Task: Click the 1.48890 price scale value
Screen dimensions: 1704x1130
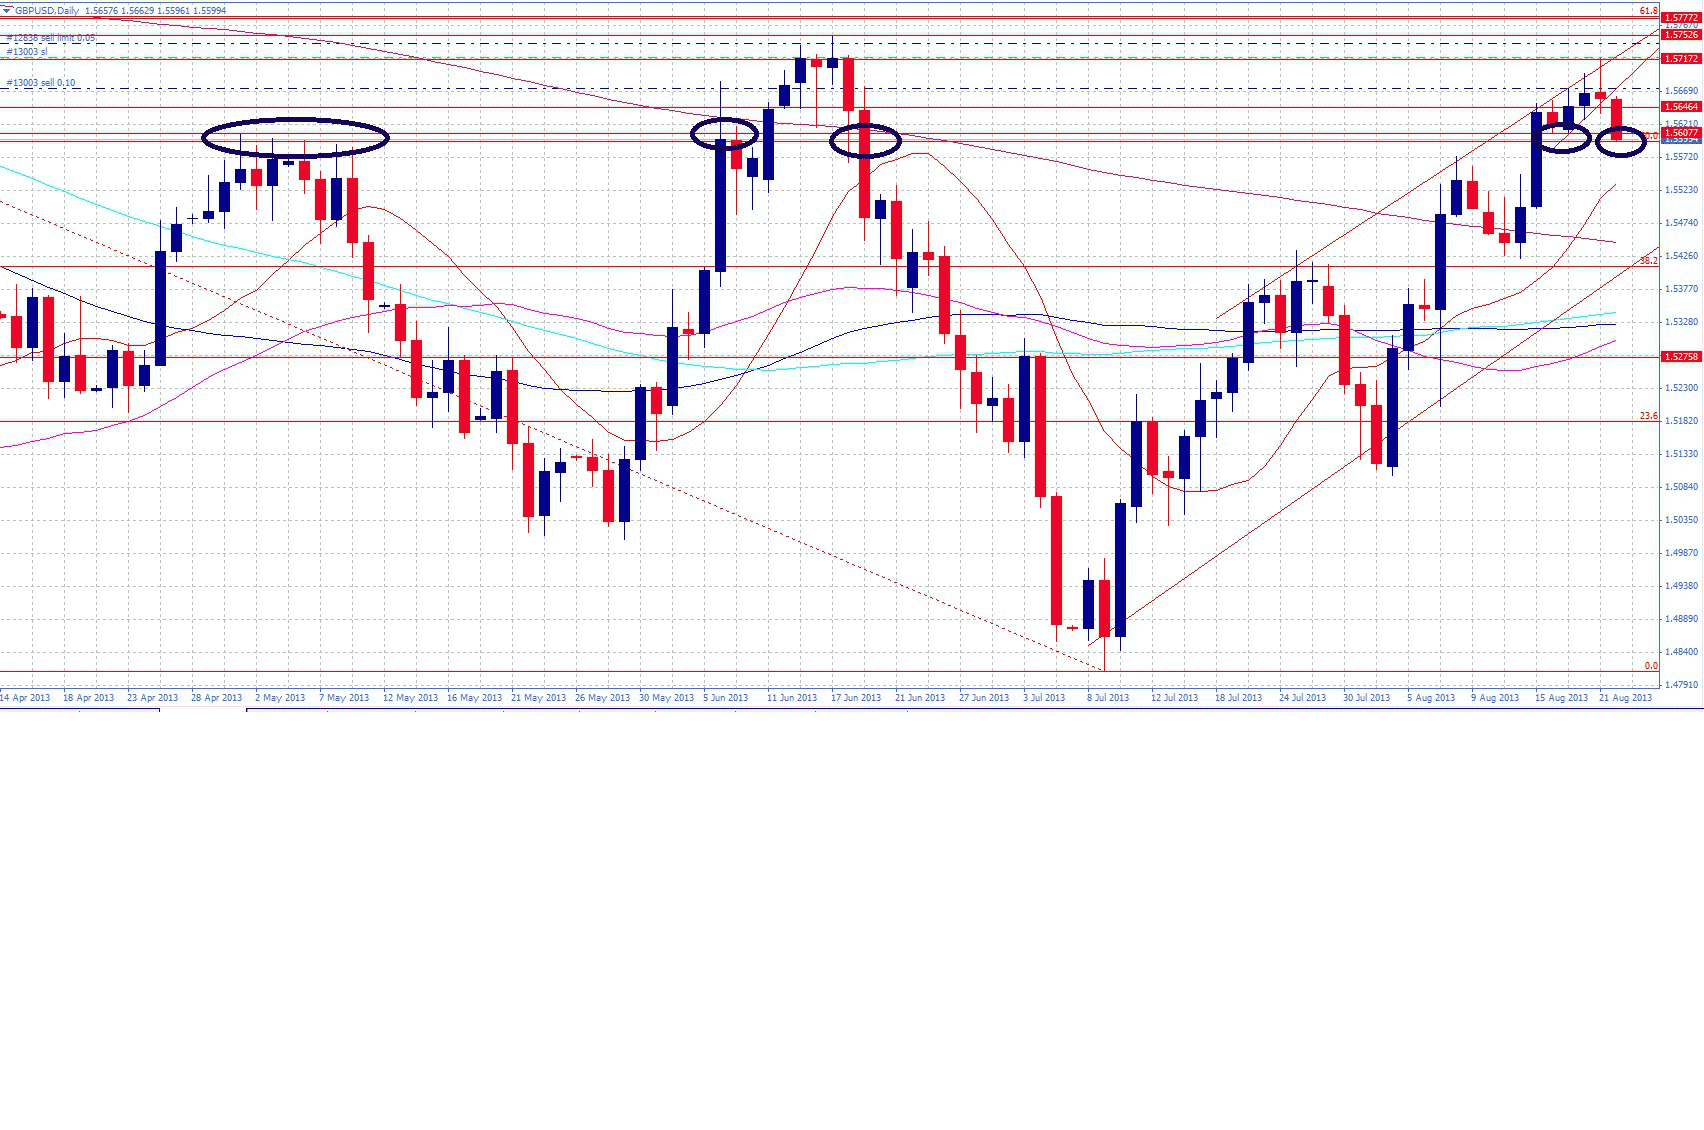Action: (1682, 618)
